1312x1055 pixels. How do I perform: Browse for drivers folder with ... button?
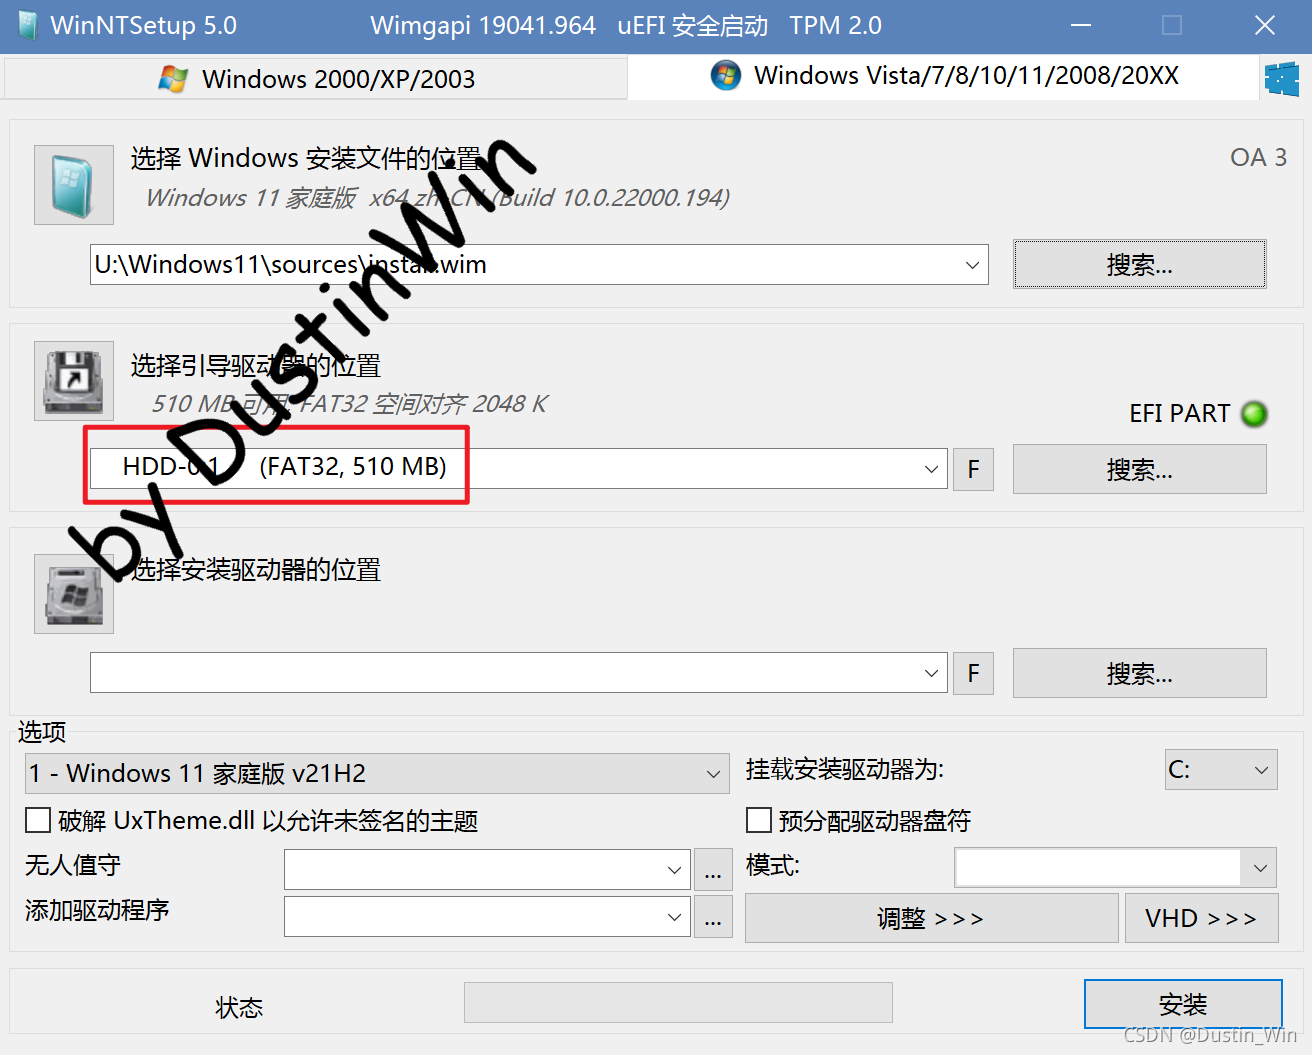point(712,917)
